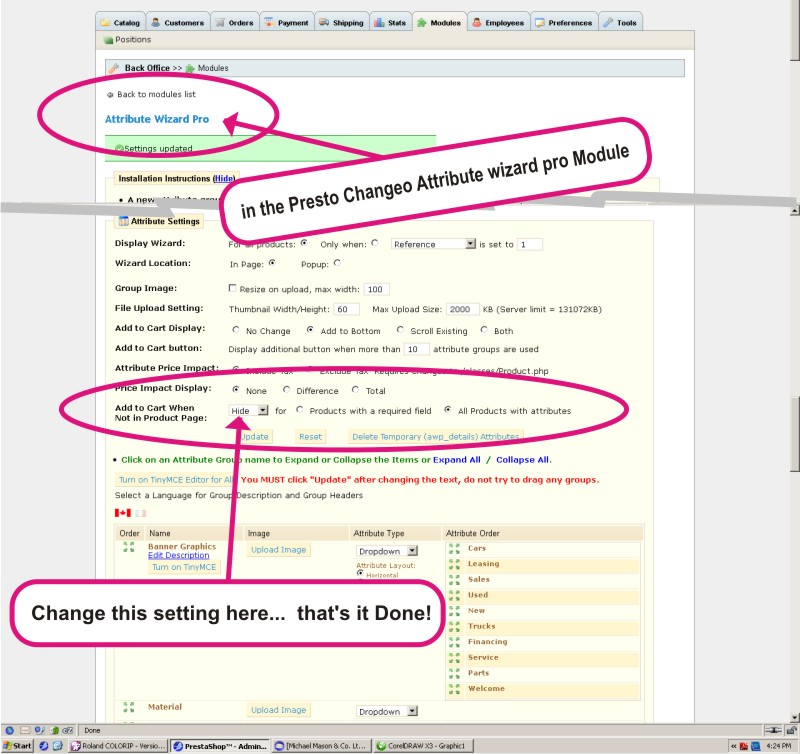Select Difference price impact display
Screen dimensions: 800x754
click(x=287, y=390)
